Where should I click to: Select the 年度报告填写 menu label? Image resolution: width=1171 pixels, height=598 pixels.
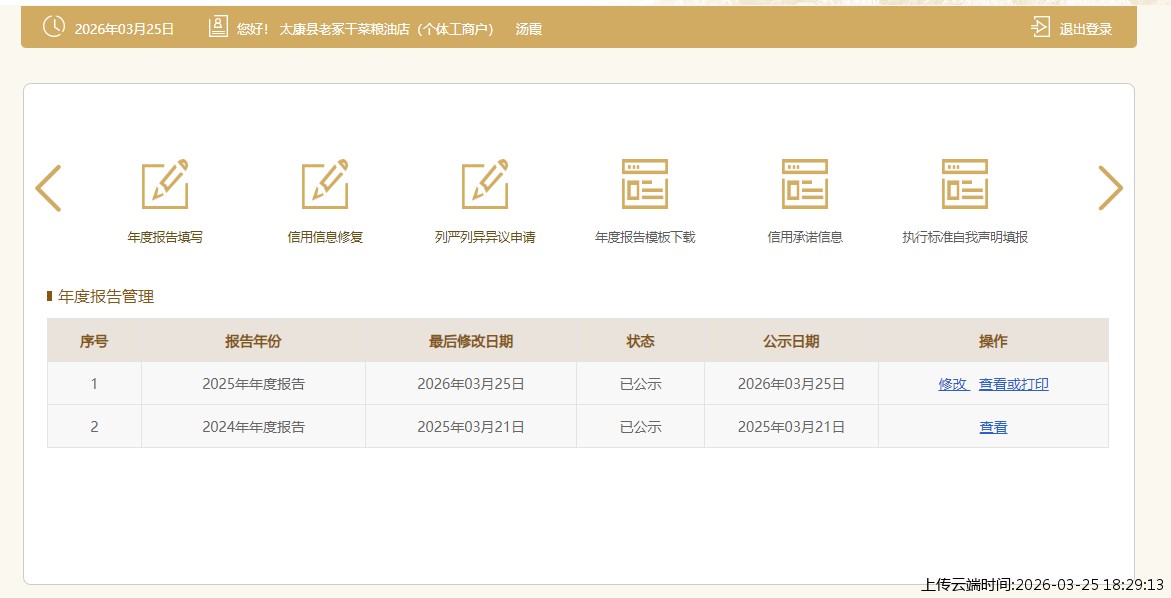[165, 238]
